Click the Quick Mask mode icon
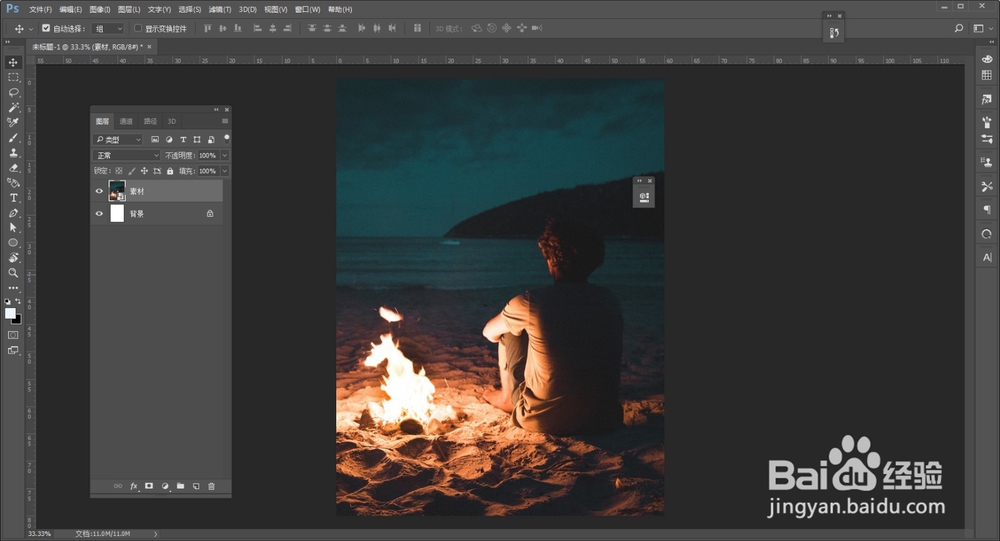The image size is (1000, 541). click(x=13, y=335)
